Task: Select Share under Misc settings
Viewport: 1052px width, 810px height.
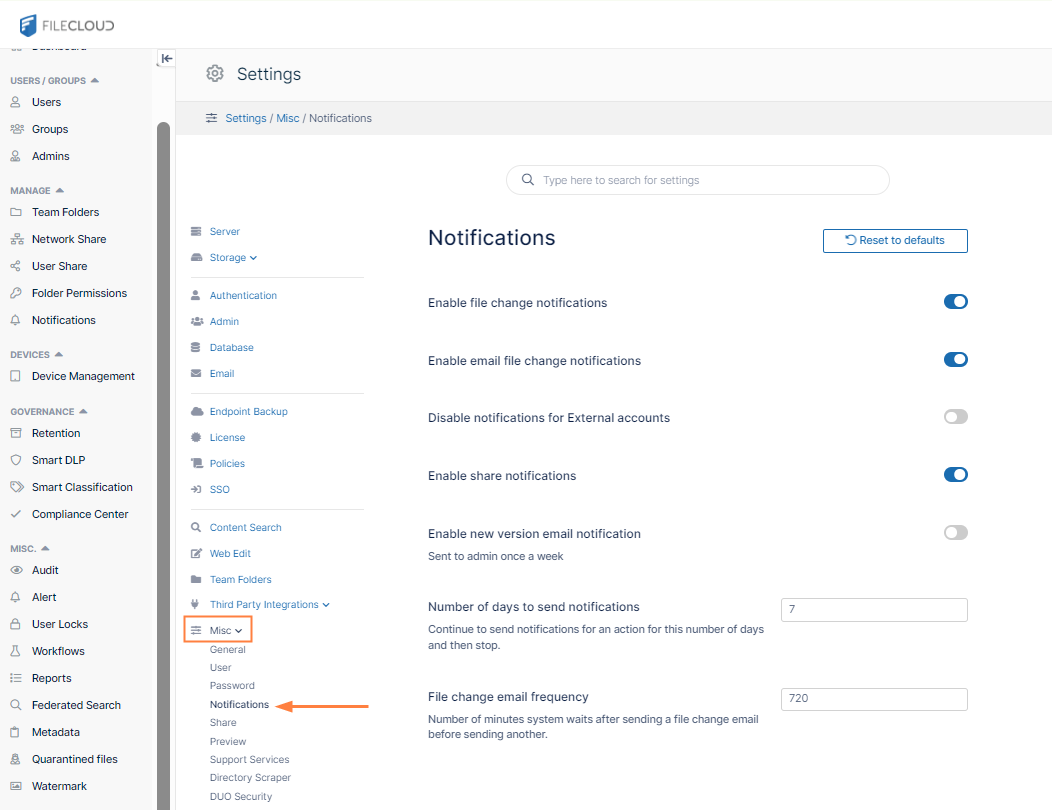Action: click(x=223, y=723)
